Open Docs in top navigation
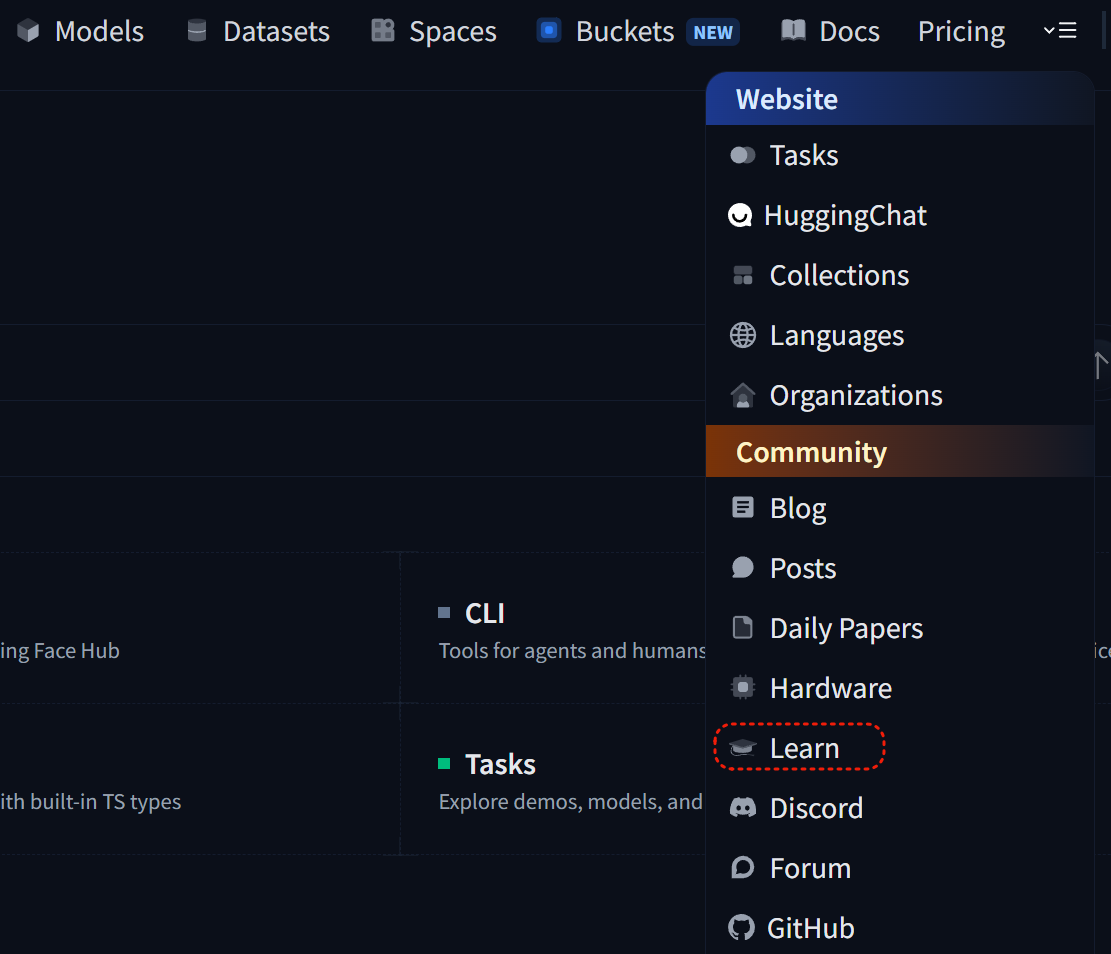1111x954 pixels. [830, 31]
